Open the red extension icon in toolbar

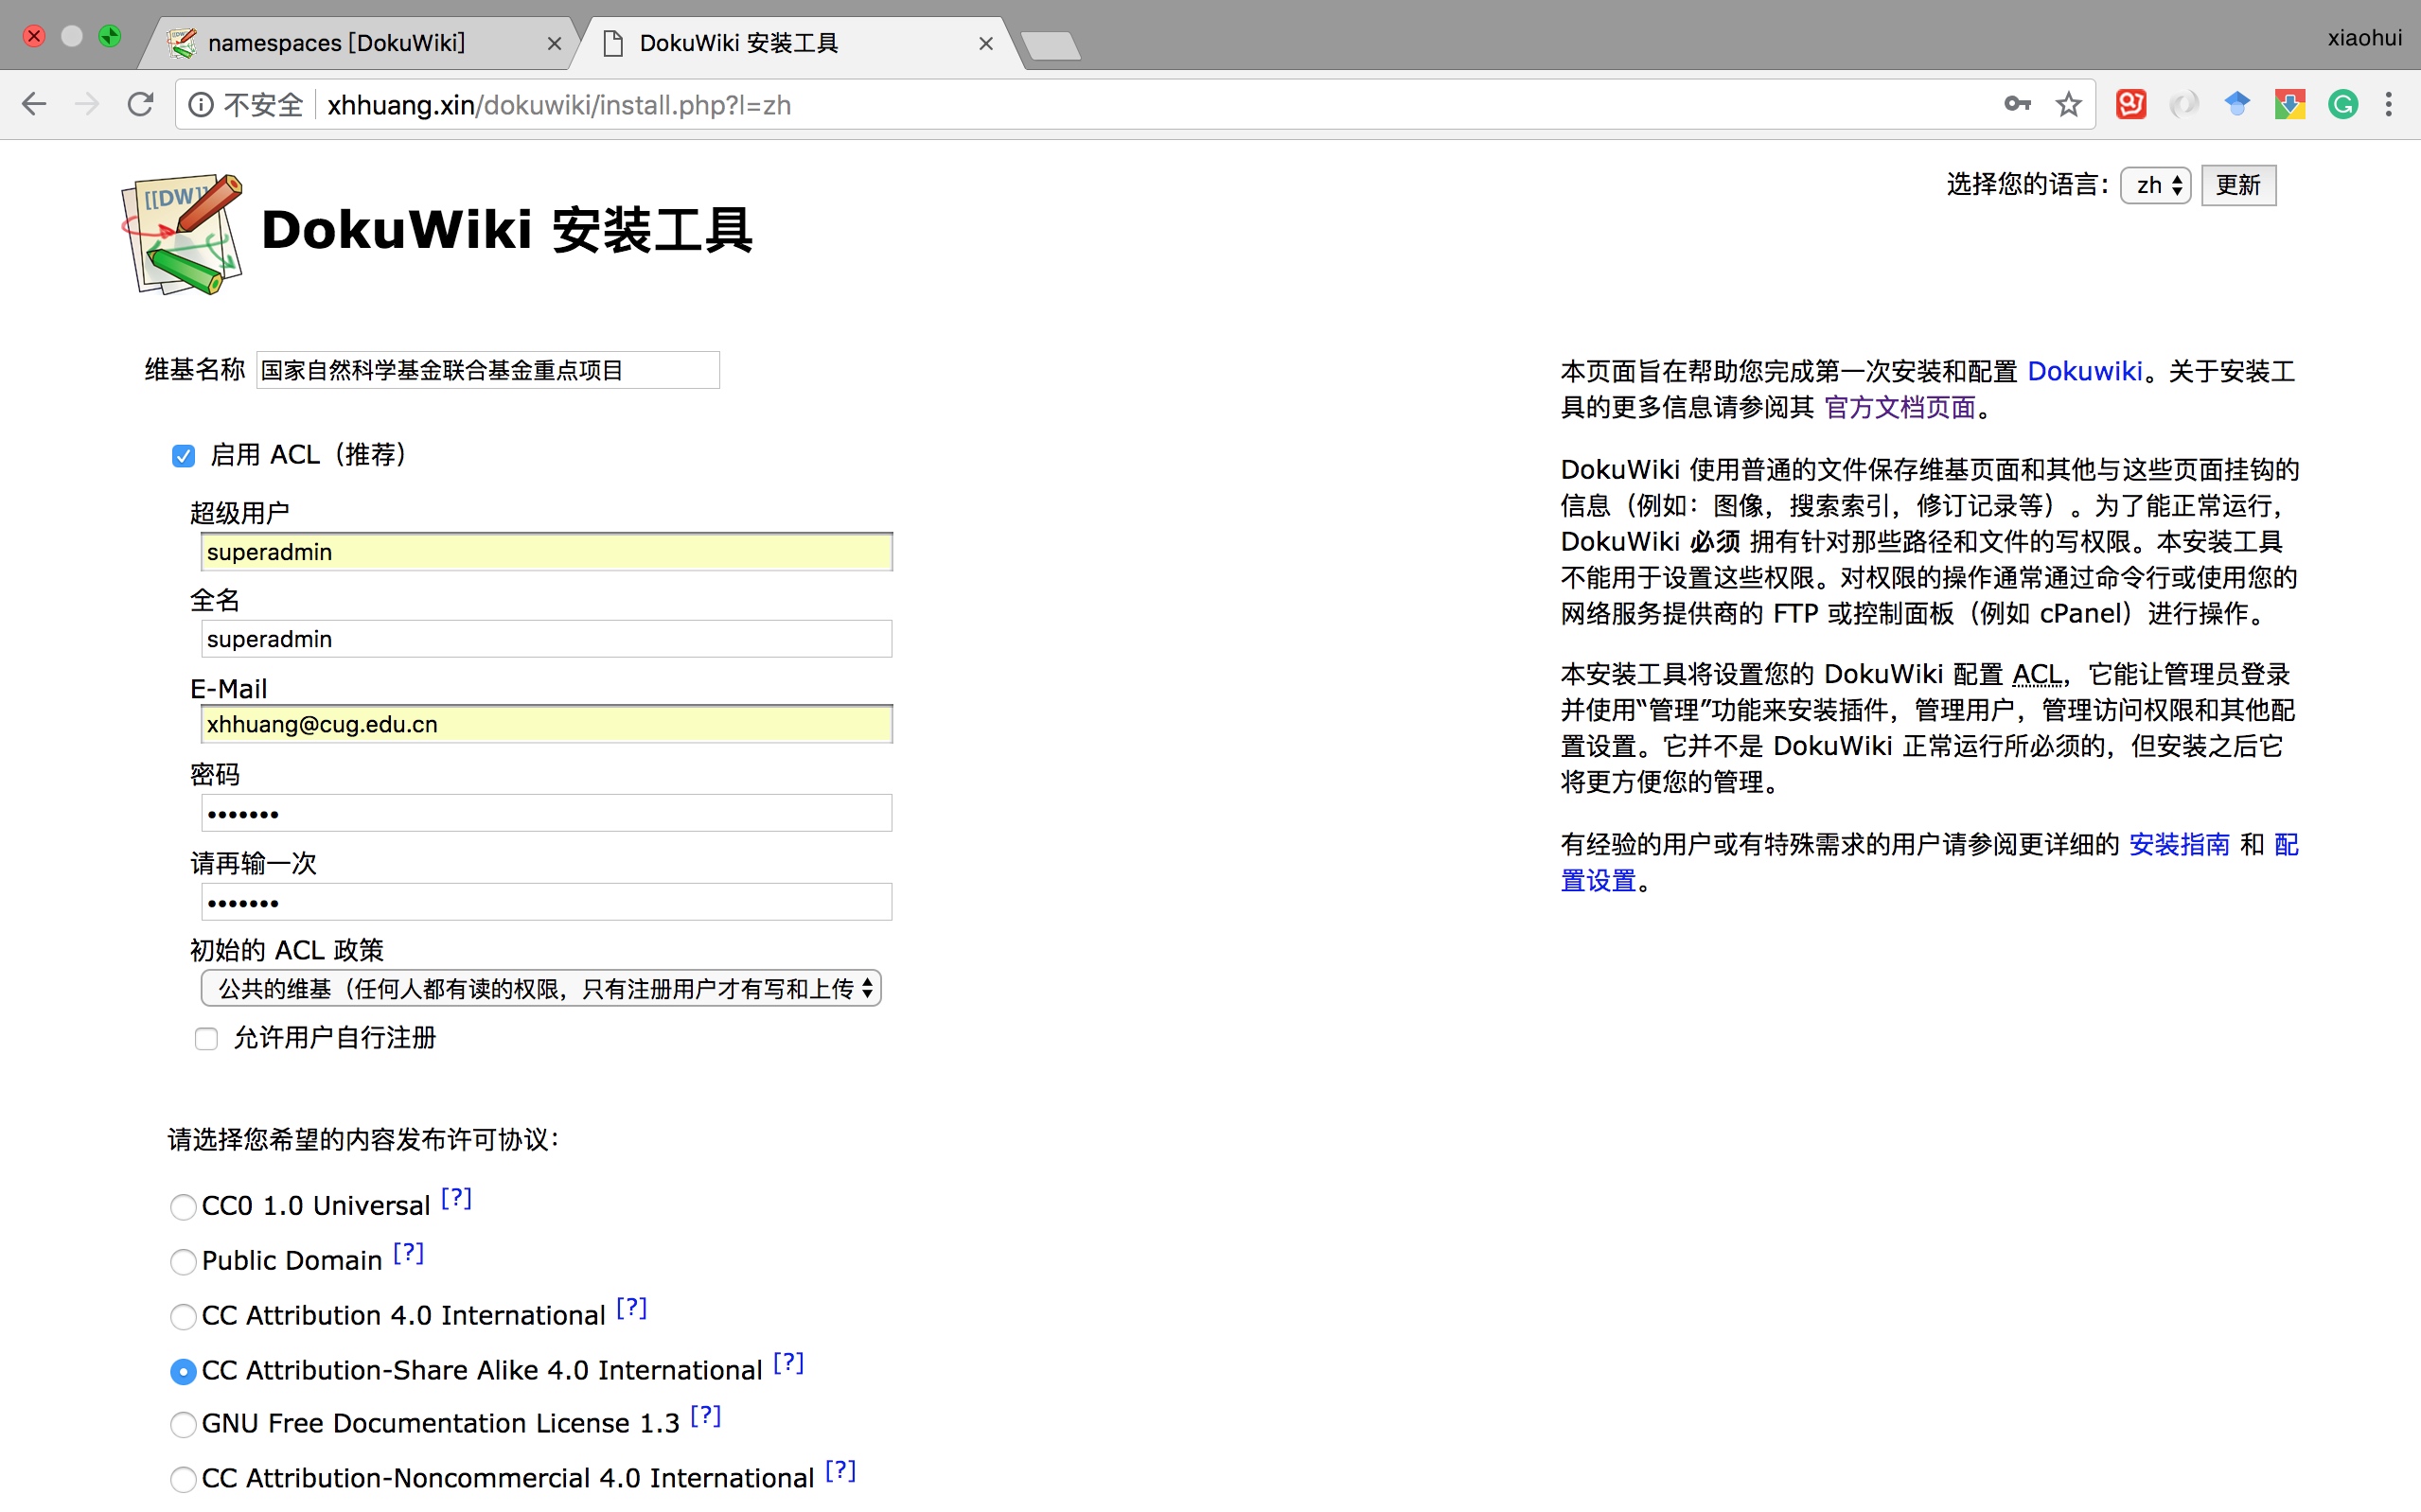coord(2131,104)
